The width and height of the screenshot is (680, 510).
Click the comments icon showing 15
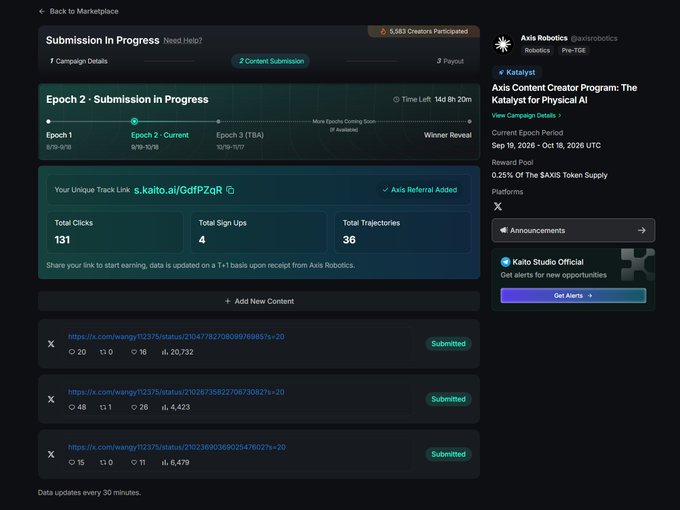72,463
